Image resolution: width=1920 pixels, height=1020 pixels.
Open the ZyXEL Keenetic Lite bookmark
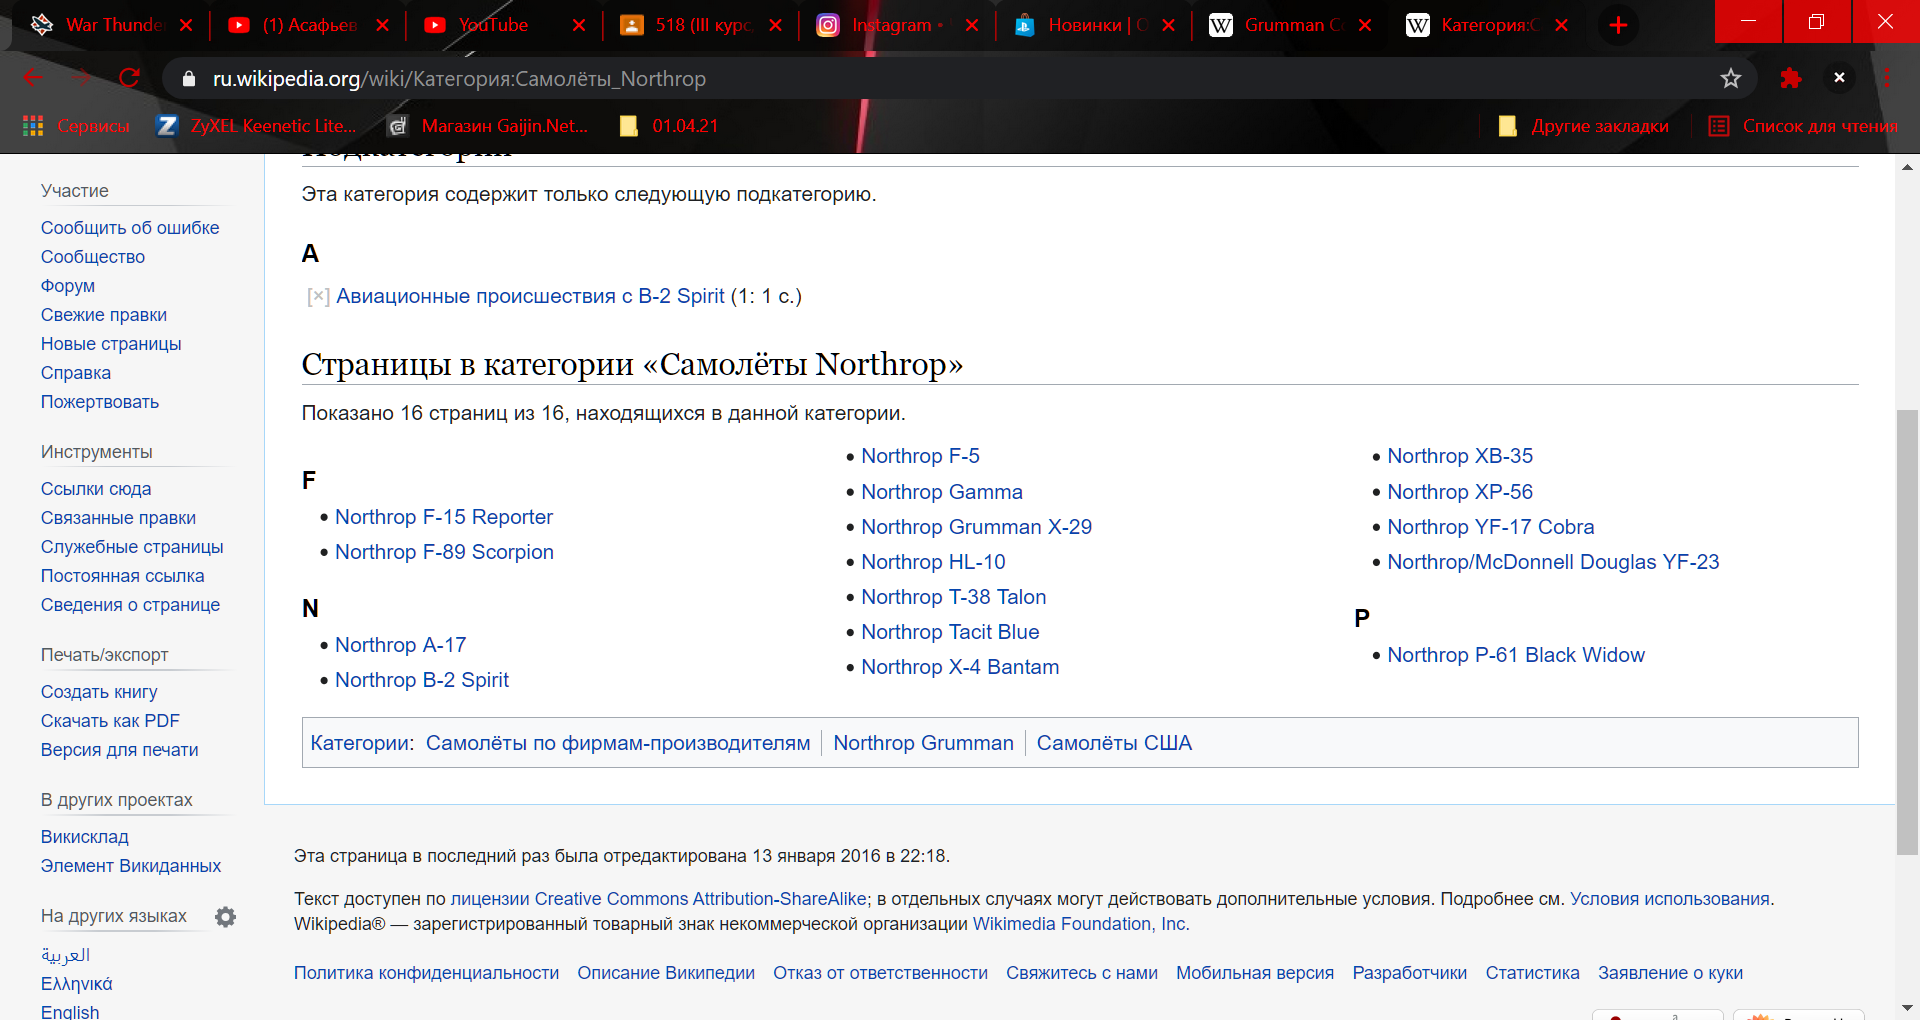tap(256, 126)
